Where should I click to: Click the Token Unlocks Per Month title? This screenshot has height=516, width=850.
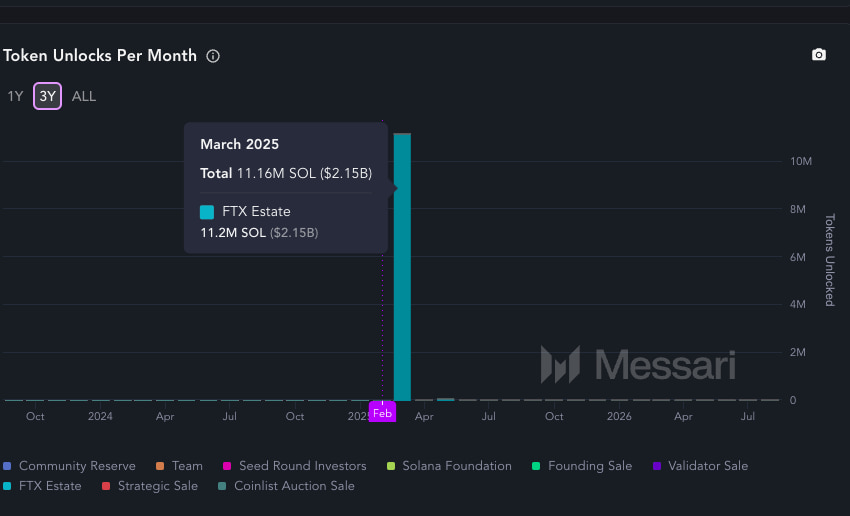[x=100, y=56]
